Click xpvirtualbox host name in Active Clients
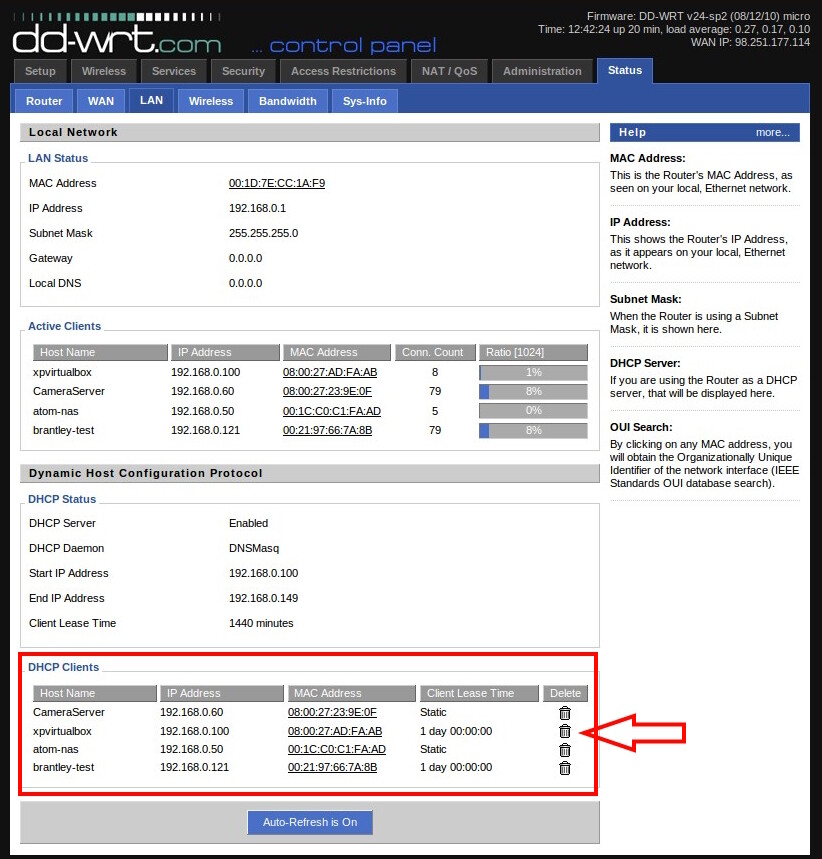This screenshot has height=859, width=822. point(62,373)
